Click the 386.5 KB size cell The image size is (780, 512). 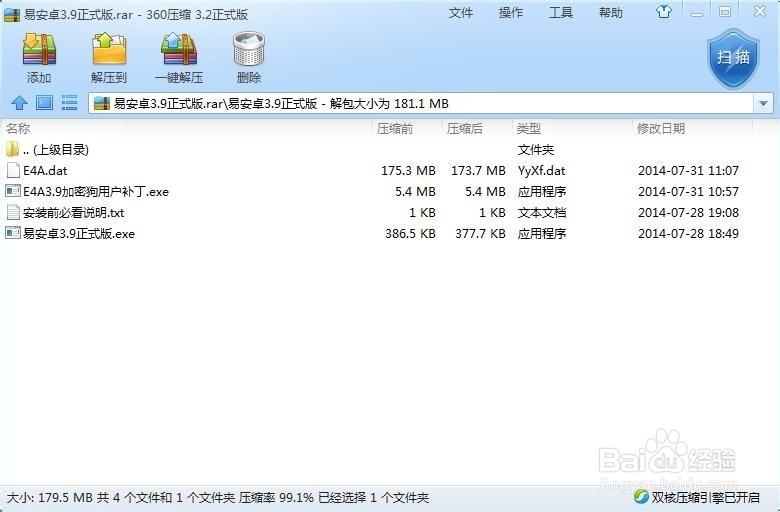pos(410,233)
